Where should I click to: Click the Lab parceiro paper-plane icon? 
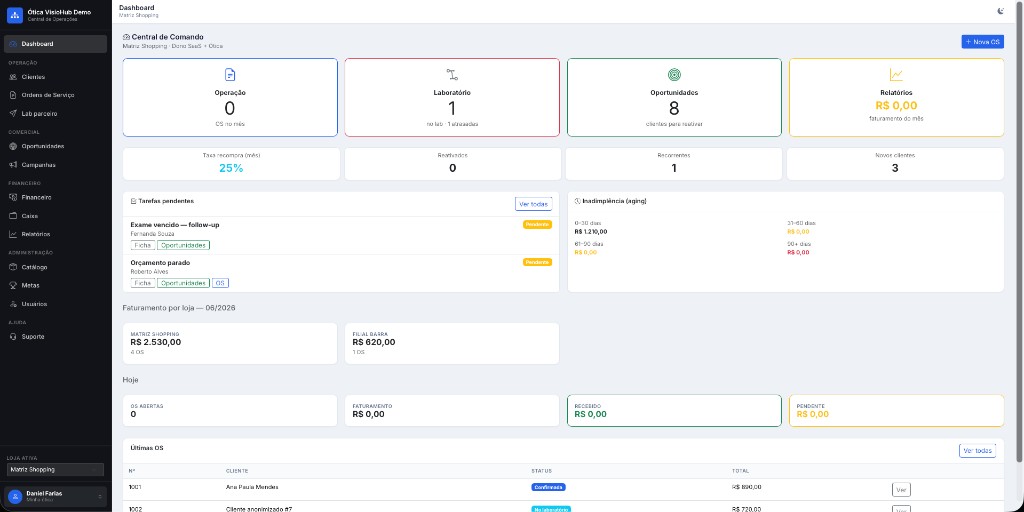tap(13, 114)
